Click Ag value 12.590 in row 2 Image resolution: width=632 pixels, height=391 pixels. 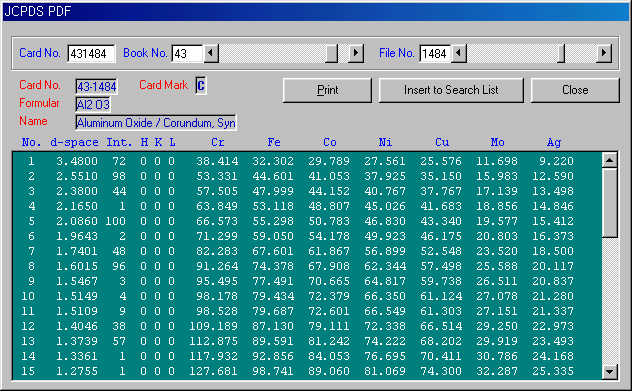pos(553,176)
